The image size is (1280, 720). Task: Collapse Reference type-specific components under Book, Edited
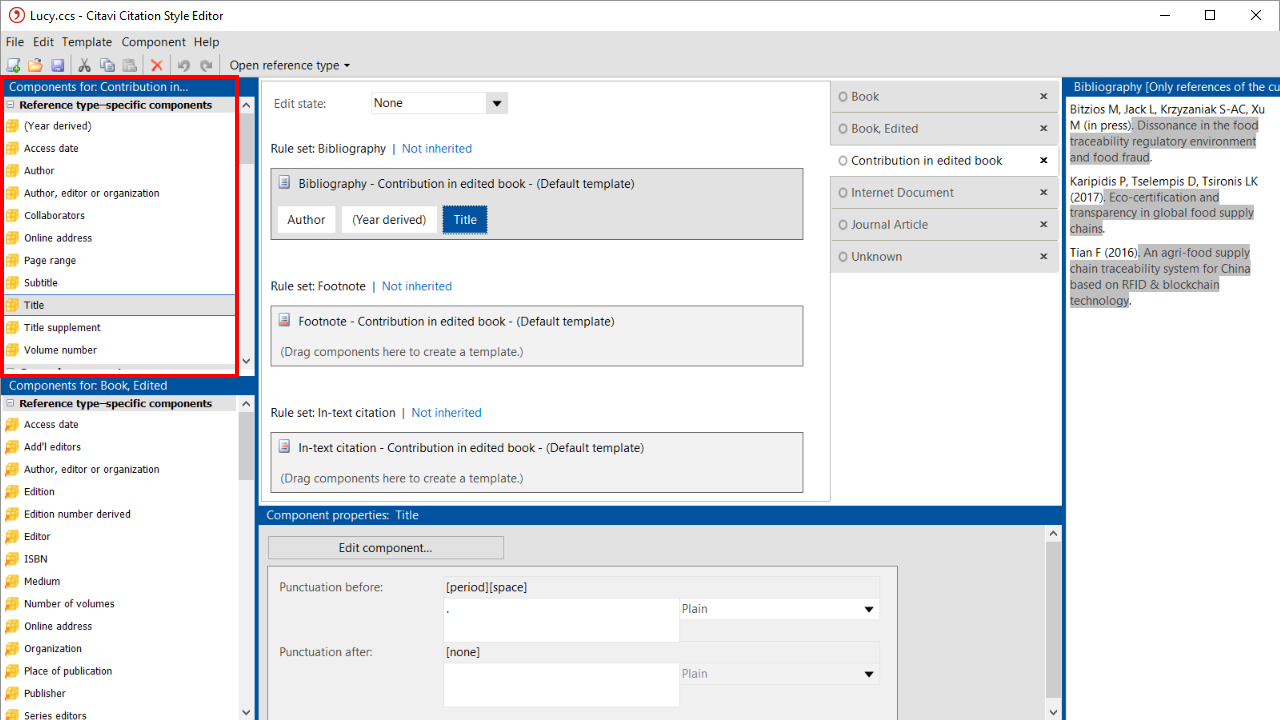(x=10, y=404)
